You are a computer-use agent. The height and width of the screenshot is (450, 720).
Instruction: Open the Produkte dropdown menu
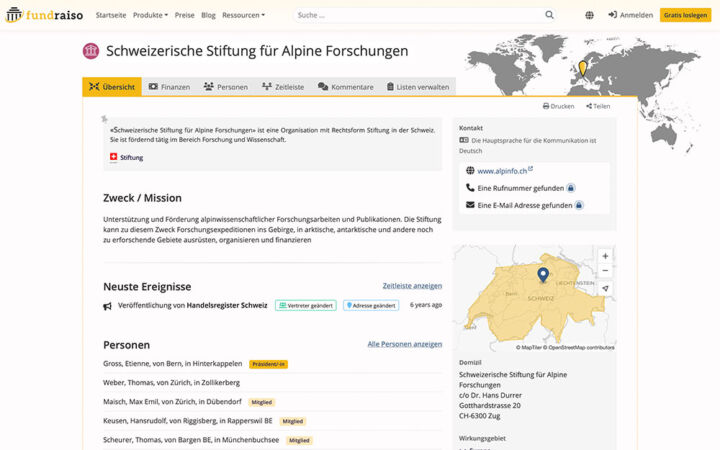click(150, 15)
